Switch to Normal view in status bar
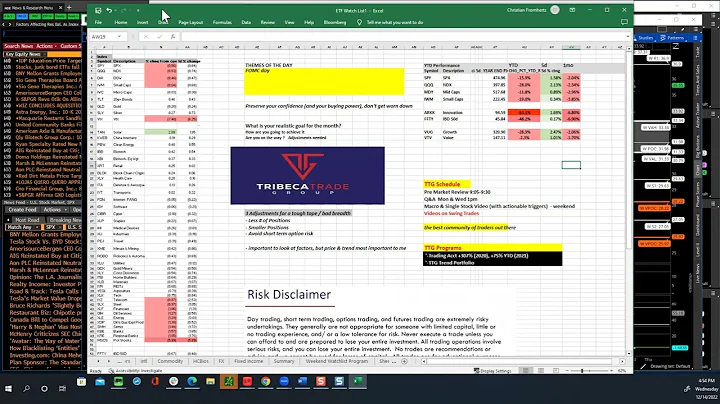 click(526, 370)
